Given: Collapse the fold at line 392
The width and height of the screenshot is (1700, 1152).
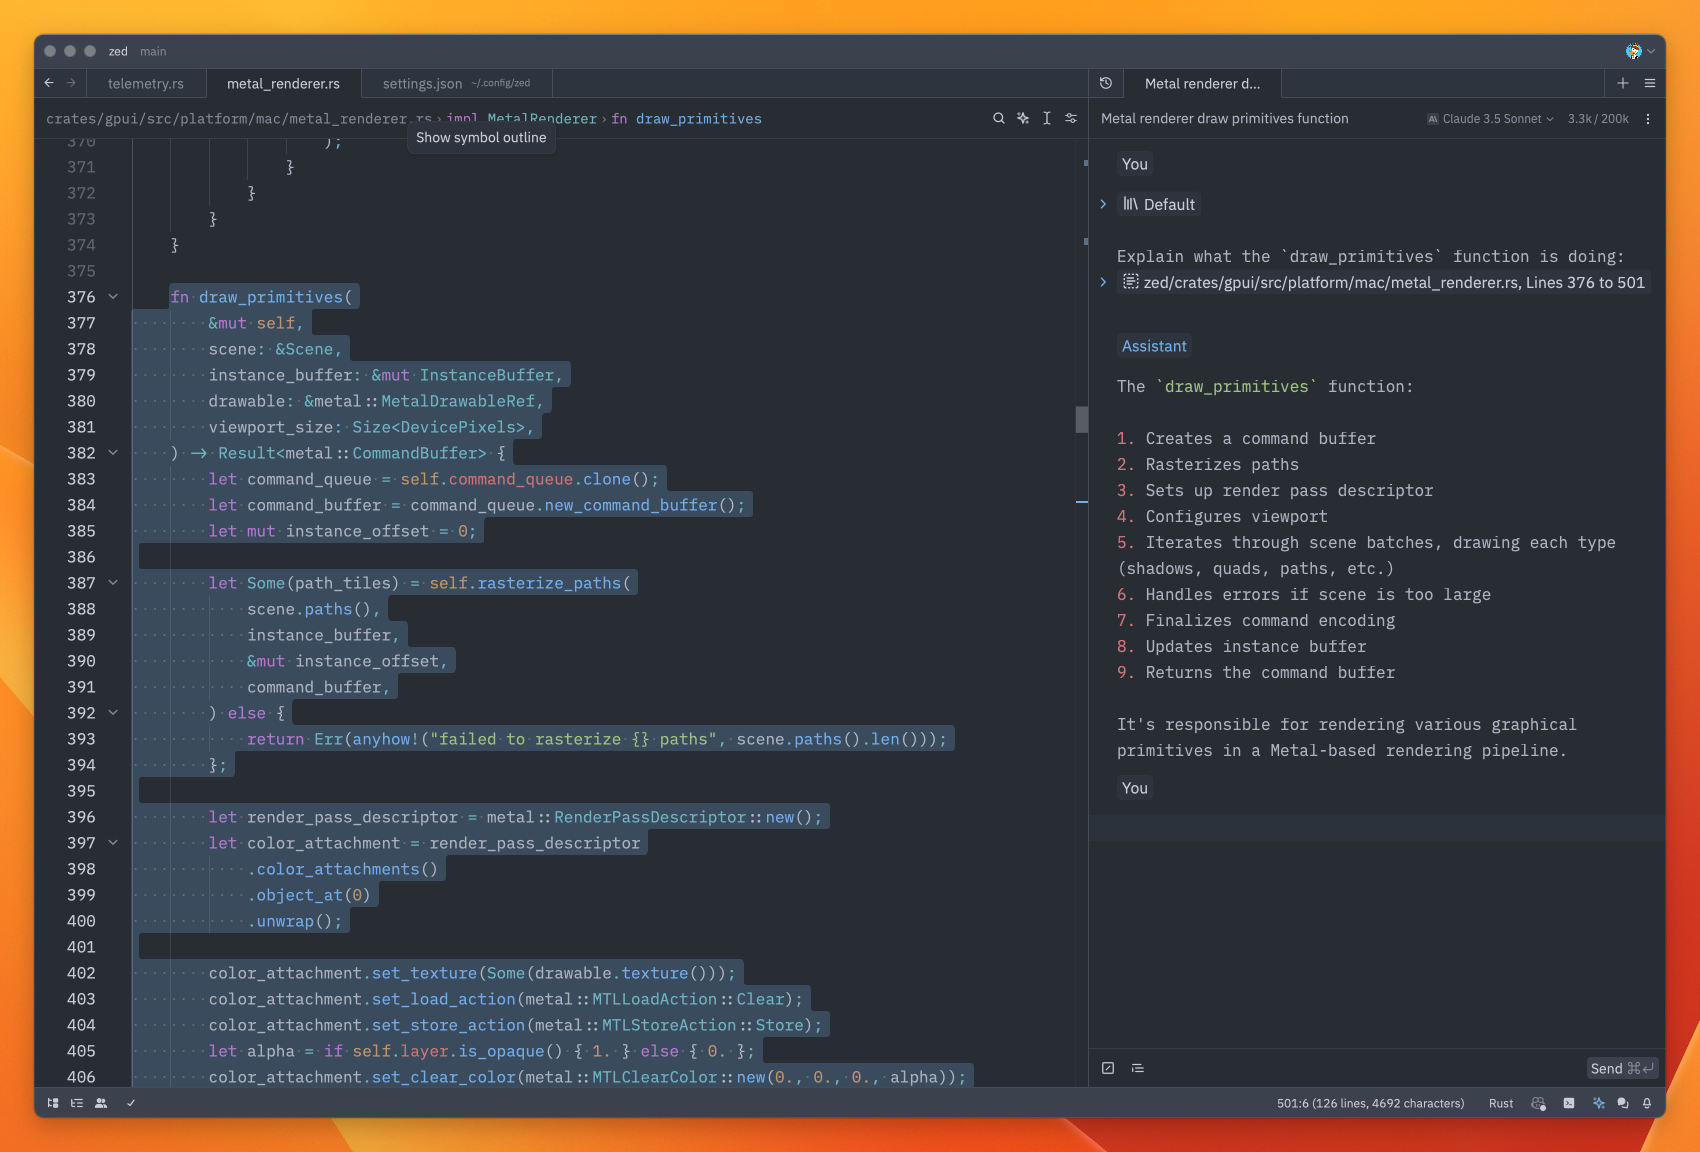Looking at the screenshot, I should 113,713.
